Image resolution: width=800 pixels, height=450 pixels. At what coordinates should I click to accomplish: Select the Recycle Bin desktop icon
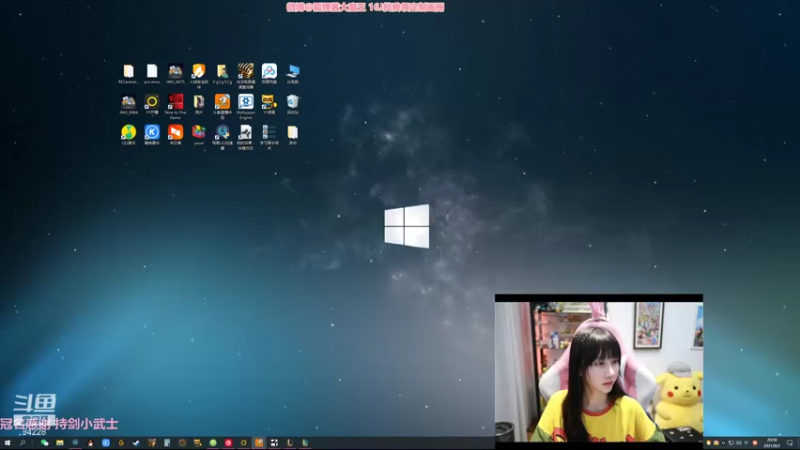coord(292,104)
